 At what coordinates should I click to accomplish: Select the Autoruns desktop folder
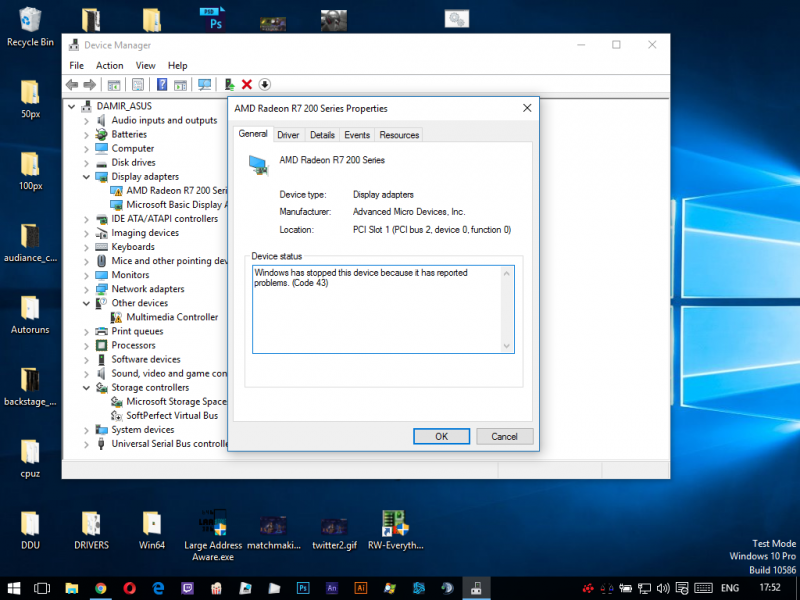tap(30, 315)
